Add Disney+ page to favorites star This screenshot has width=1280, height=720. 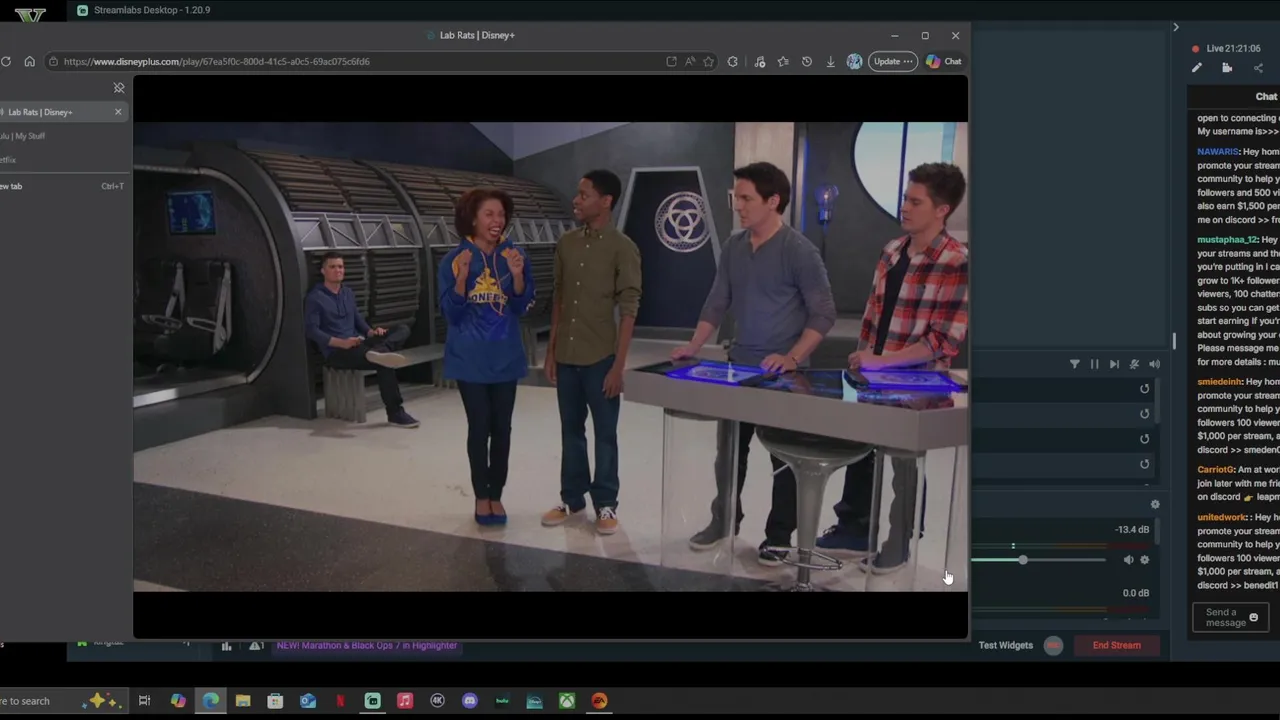coord(708,61)
